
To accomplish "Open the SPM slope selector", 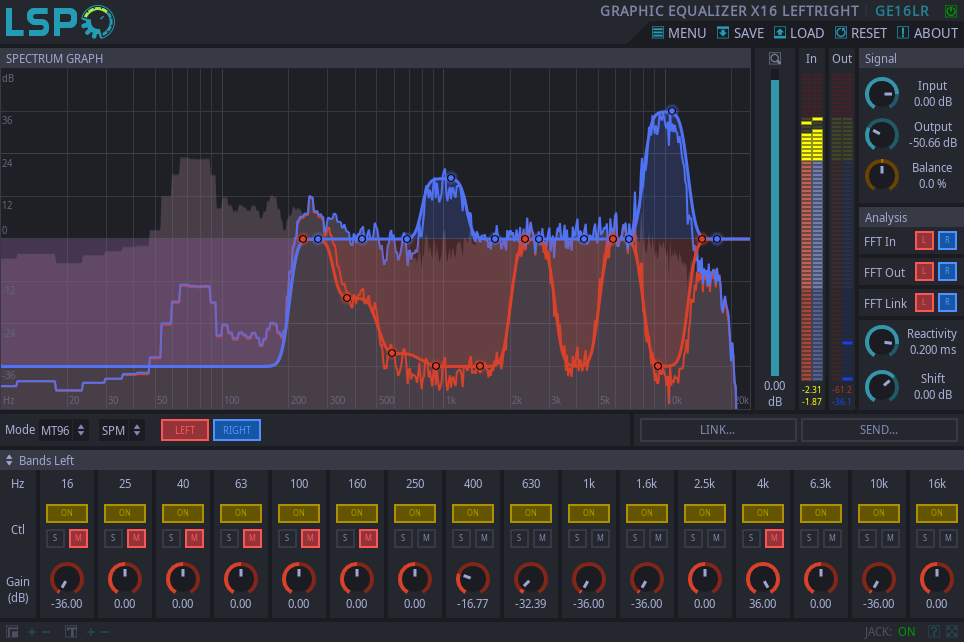I will [121, 430].
